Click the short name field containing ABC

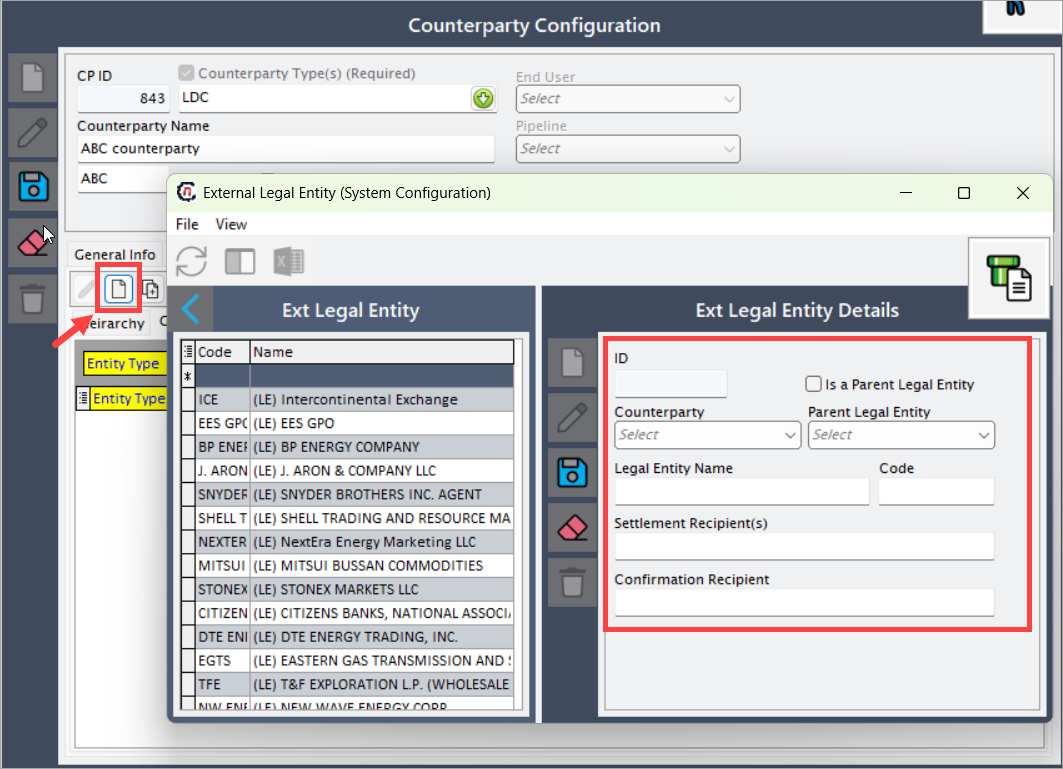[x=123, y=179]
